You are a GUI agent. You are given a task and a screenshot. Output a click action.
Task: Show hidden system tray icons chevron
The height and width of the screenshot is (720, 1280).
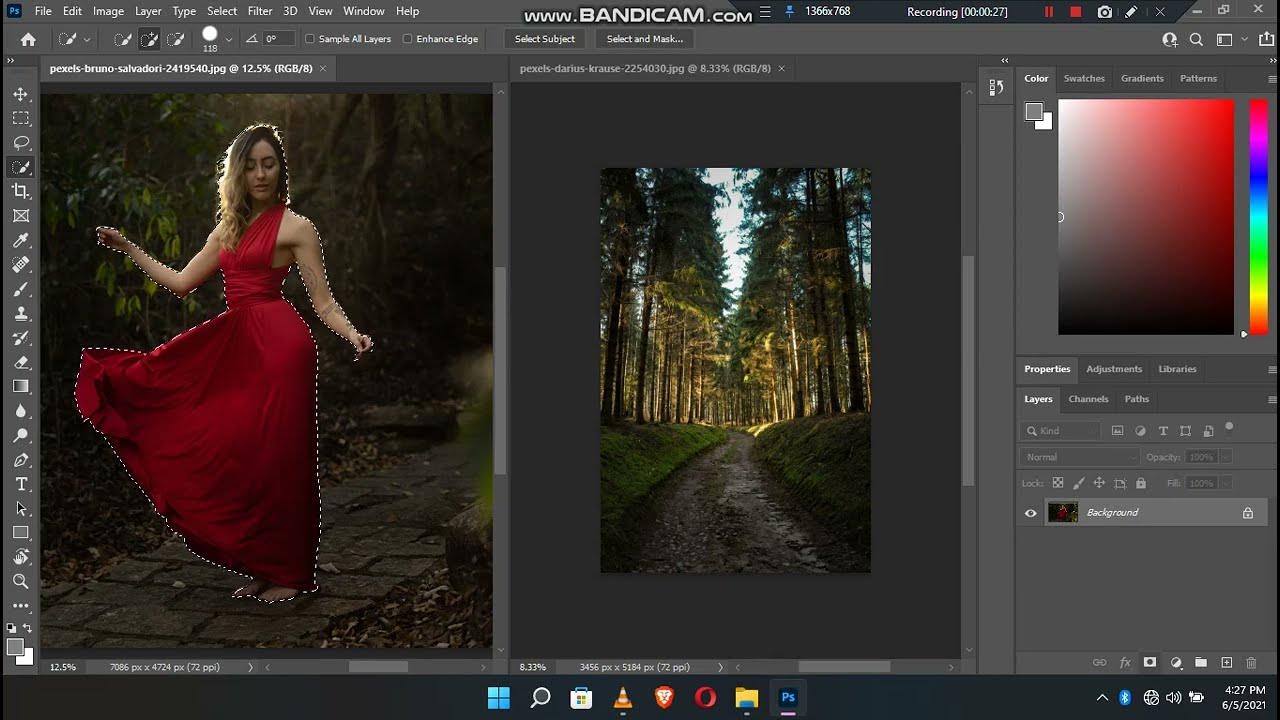(x=1102, y=697)
